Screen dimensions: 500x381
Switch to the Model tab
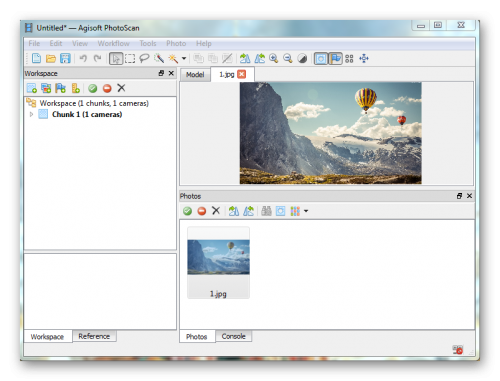coord(195,75)
